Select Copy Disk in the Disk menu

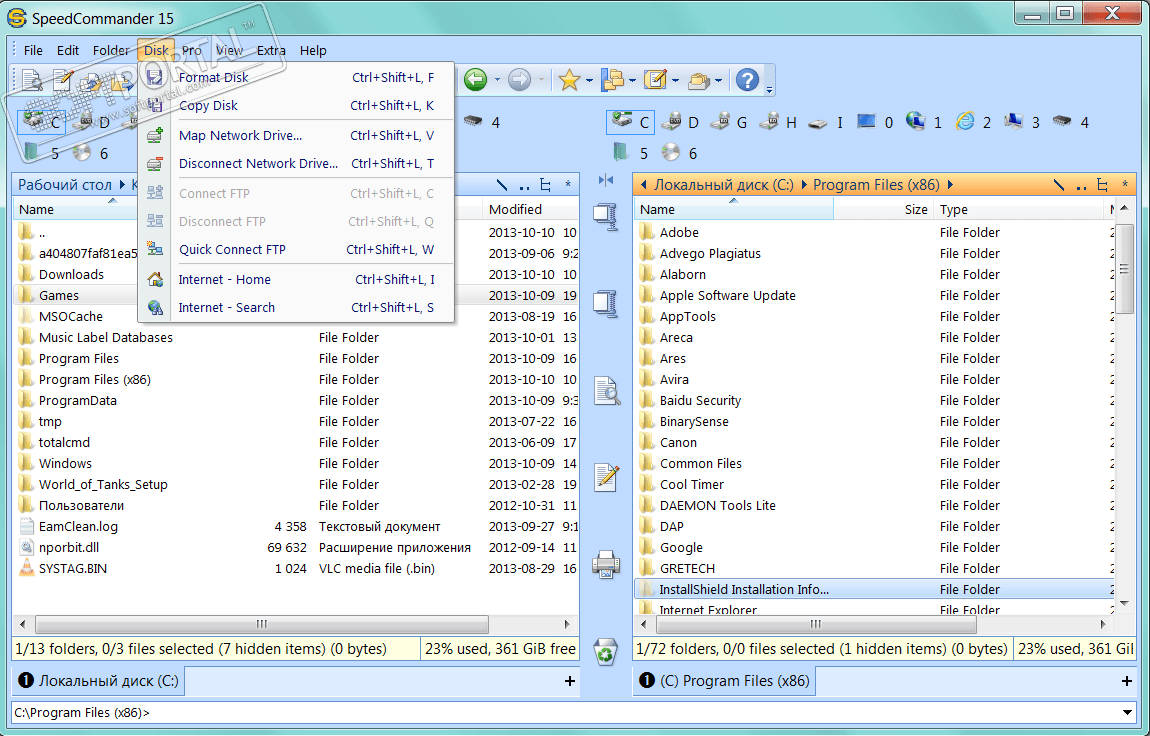pos(296,106)
